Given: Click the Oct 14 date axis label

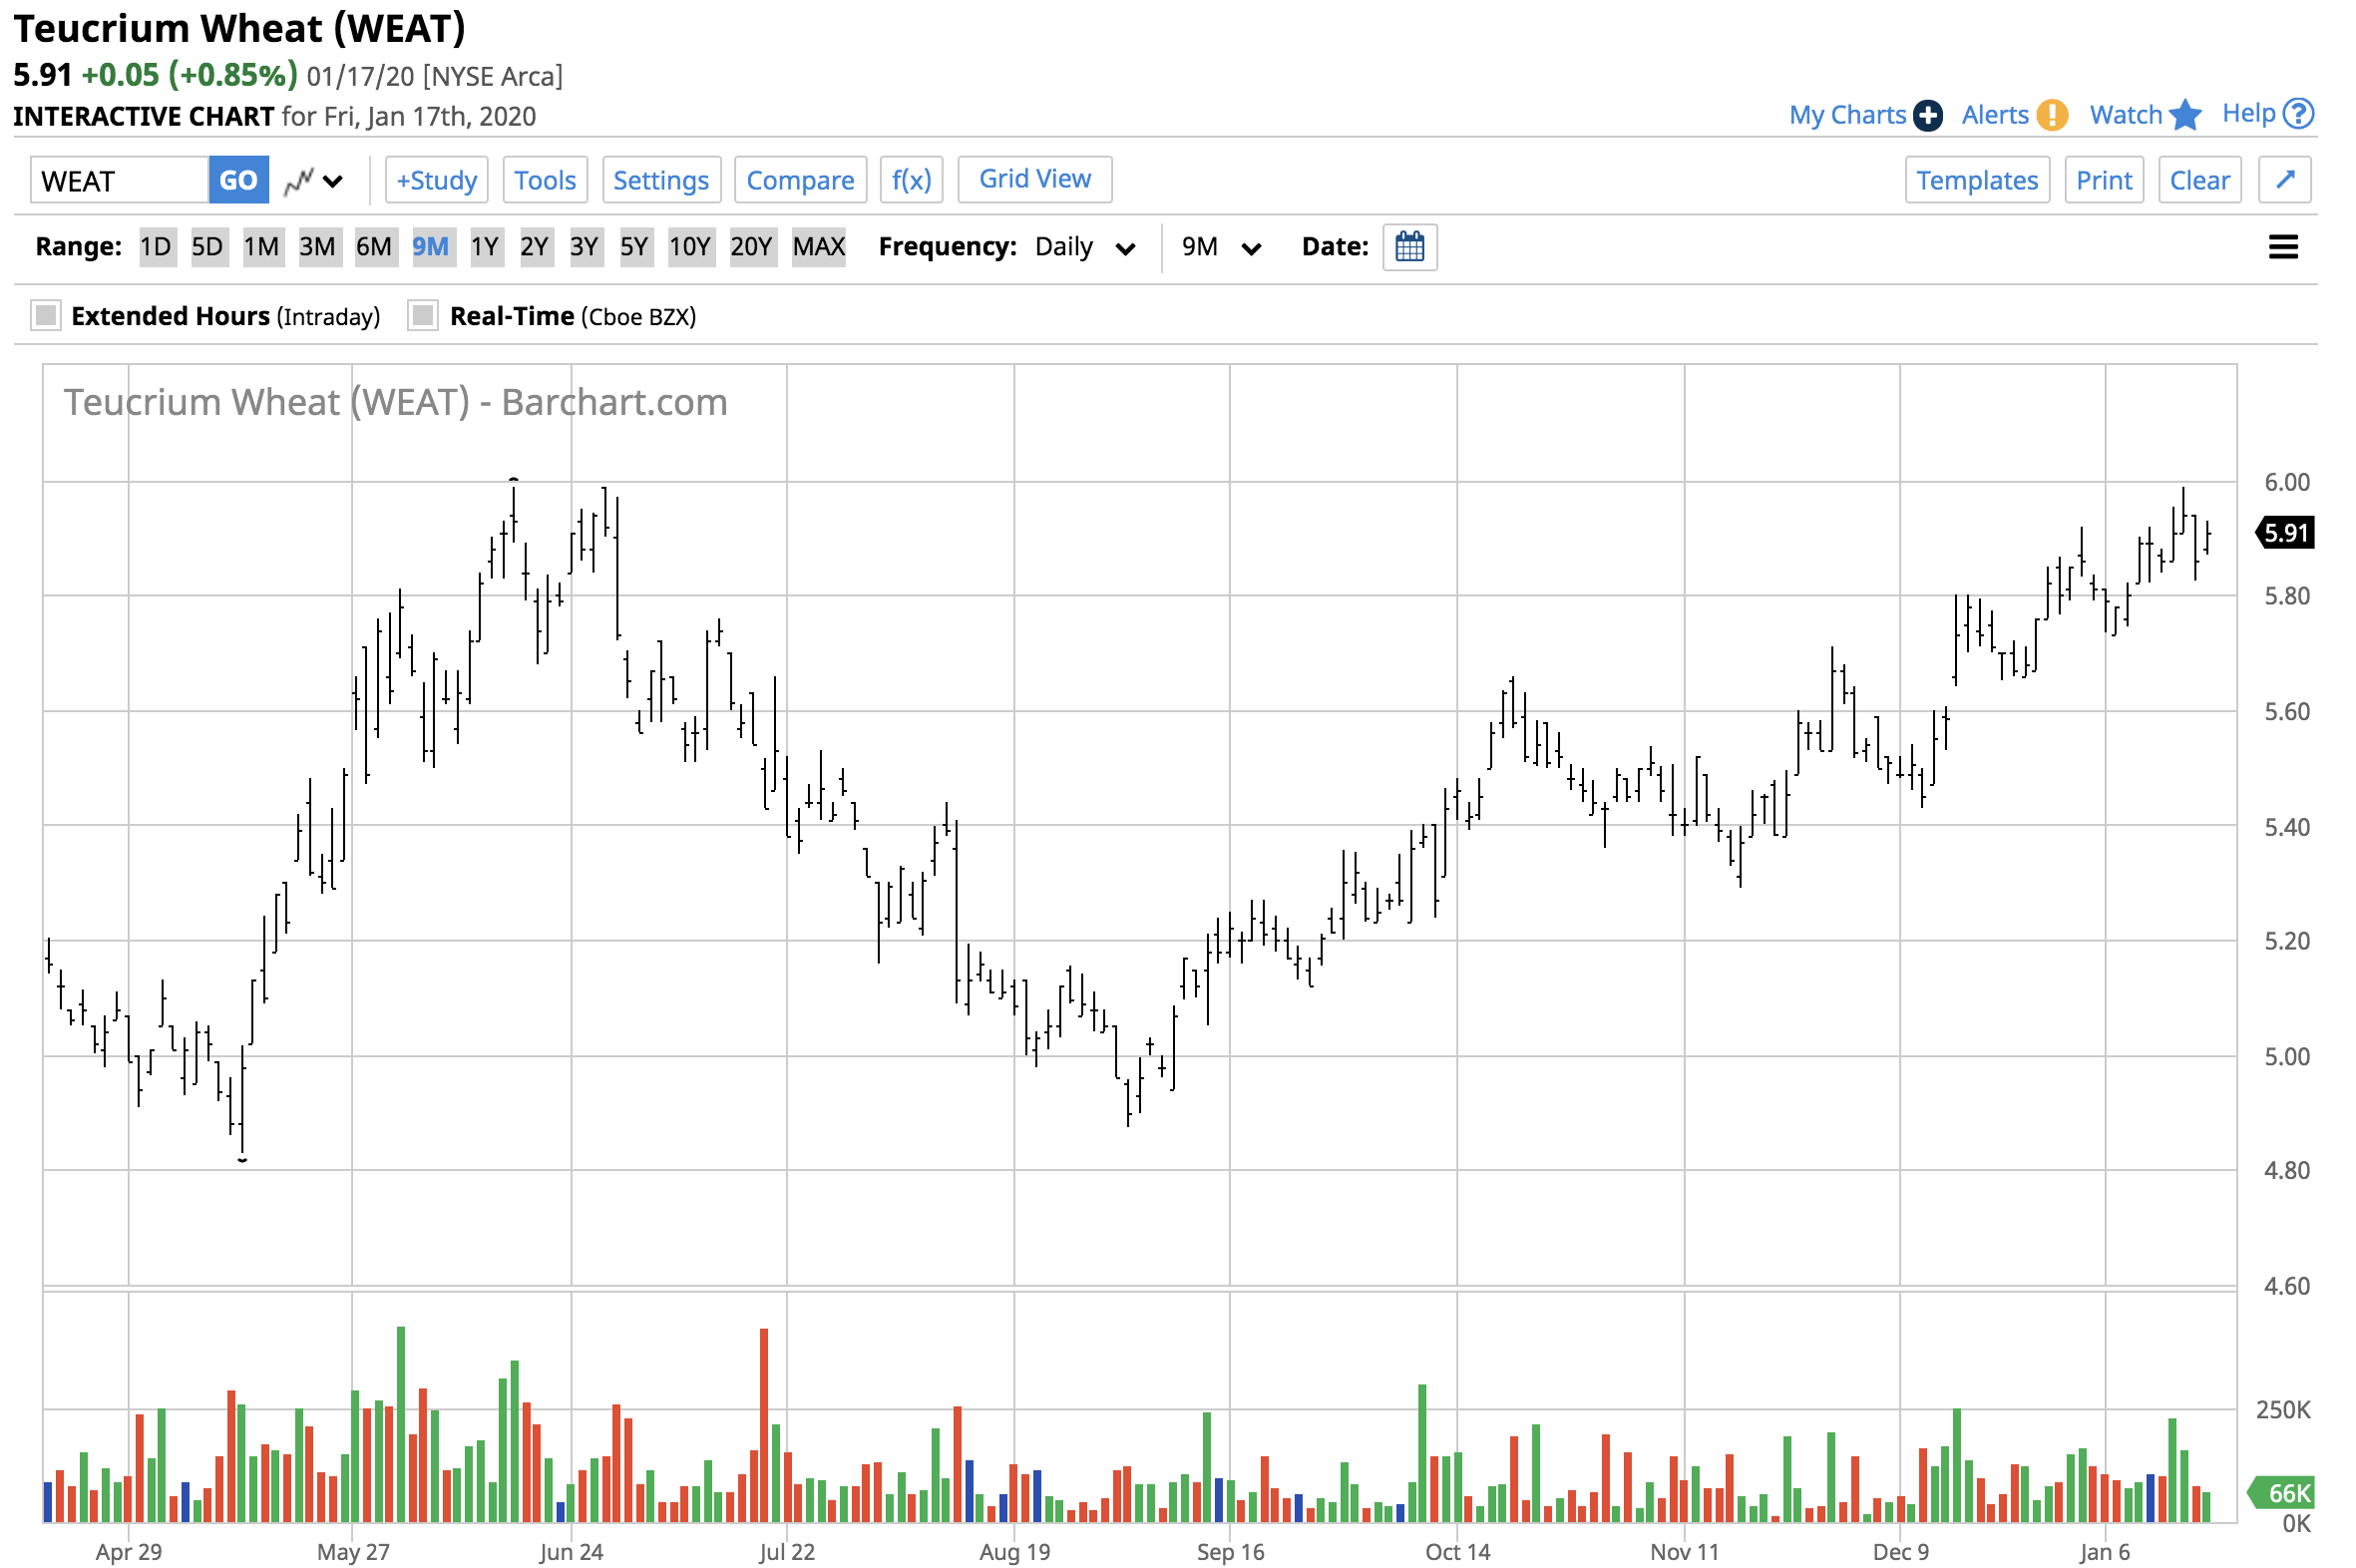Looking at the screenshot, I should point(1457,1552).
